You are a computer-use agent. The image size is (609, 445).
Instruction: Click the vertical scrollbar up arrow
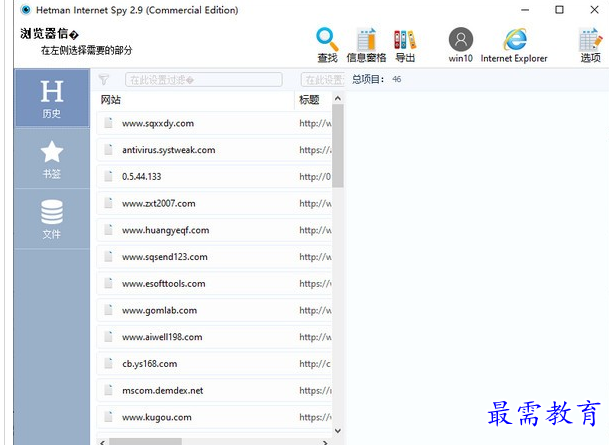(338, 99)
